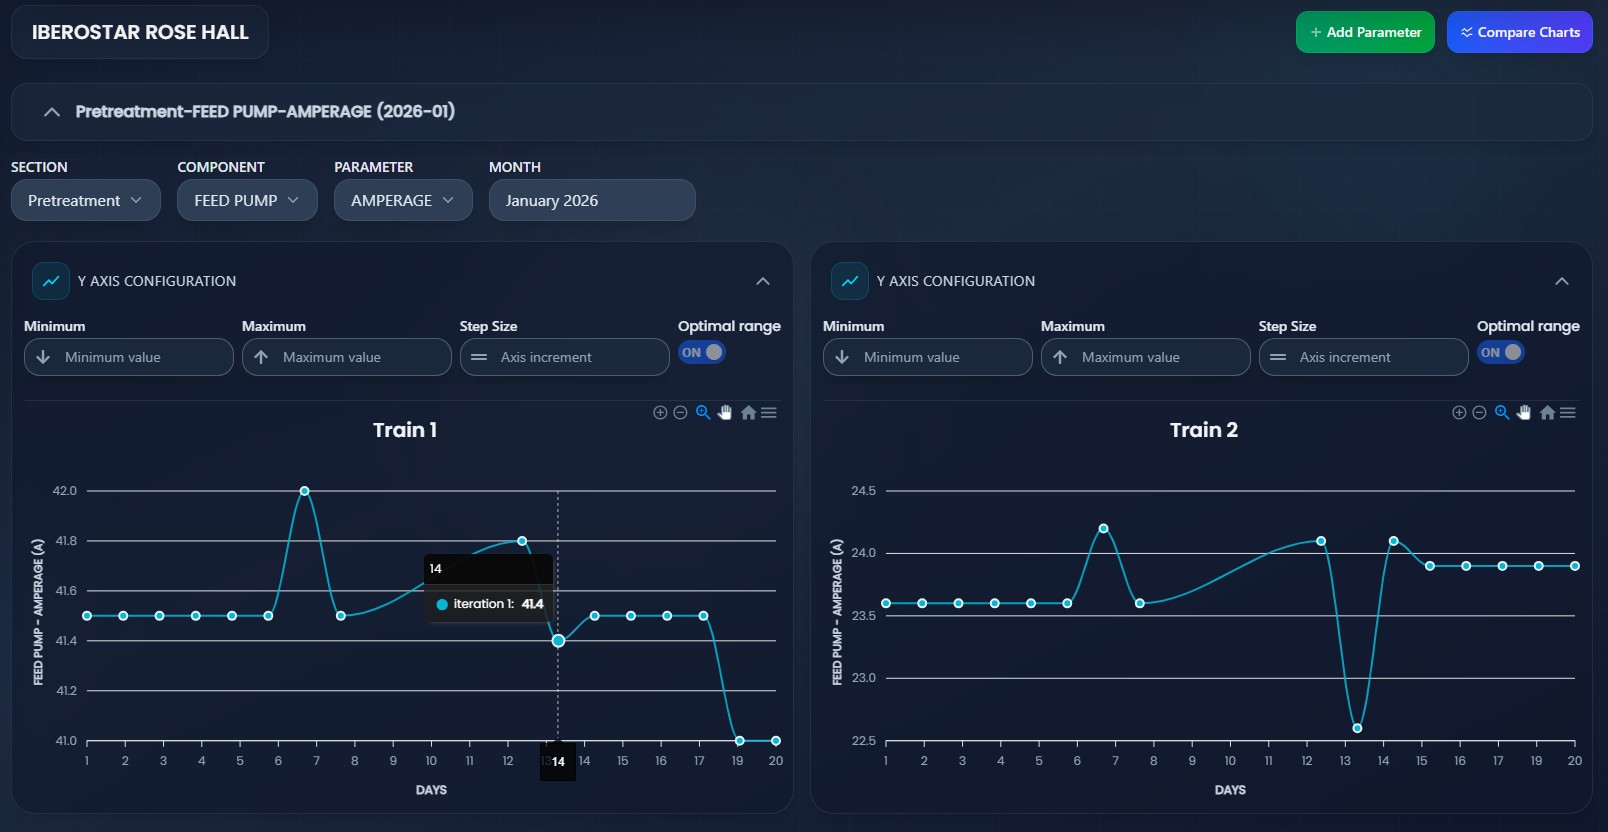Open the Component dropdown showing FEED PUMP
The width and height of the screenshot is (1608, 832).
(x=247, y=200)
